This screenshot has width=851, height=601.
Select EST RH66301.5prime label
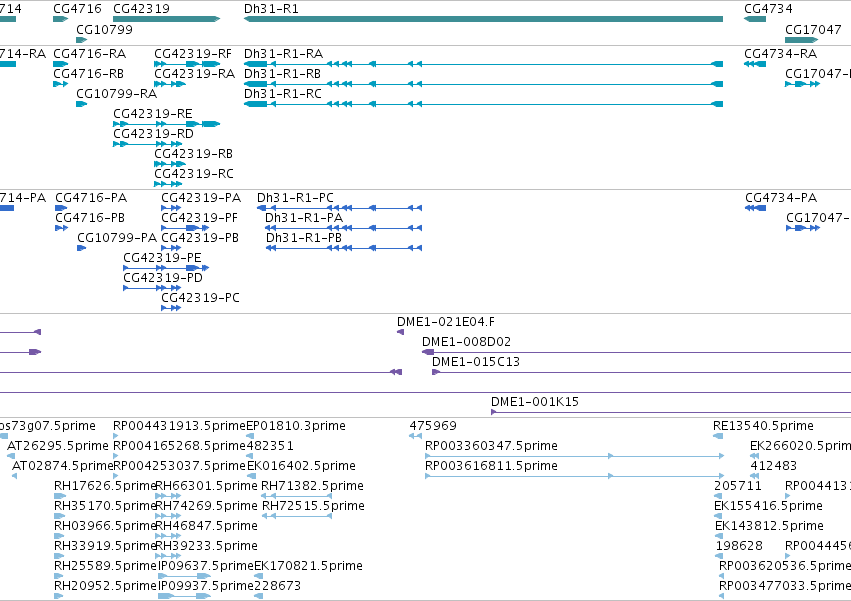click(x=206, y=486)
